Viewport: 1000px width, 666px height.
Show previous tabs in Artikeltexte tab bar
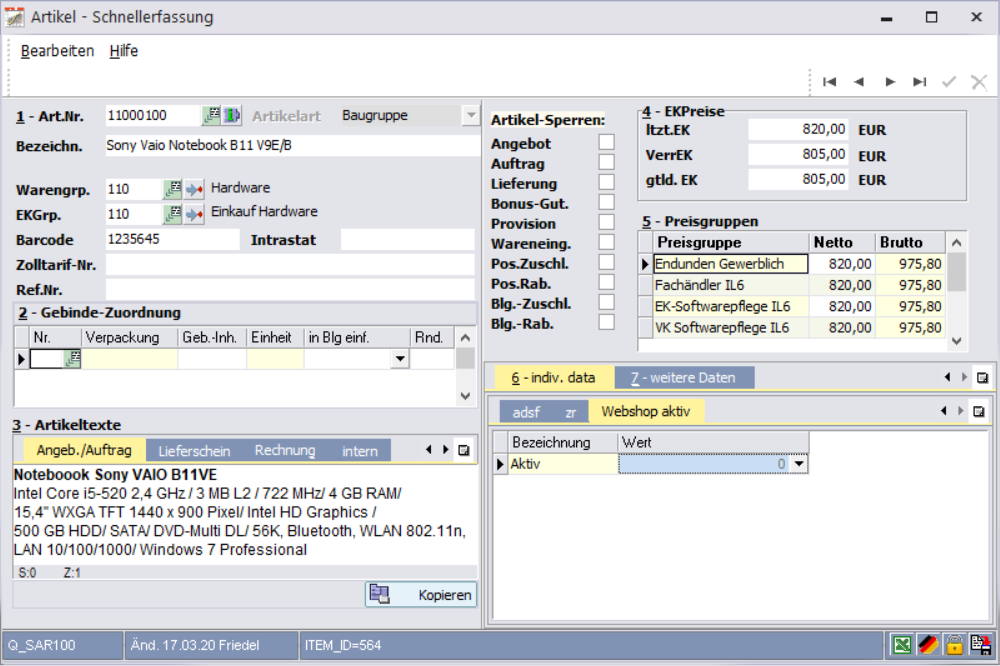429,450
